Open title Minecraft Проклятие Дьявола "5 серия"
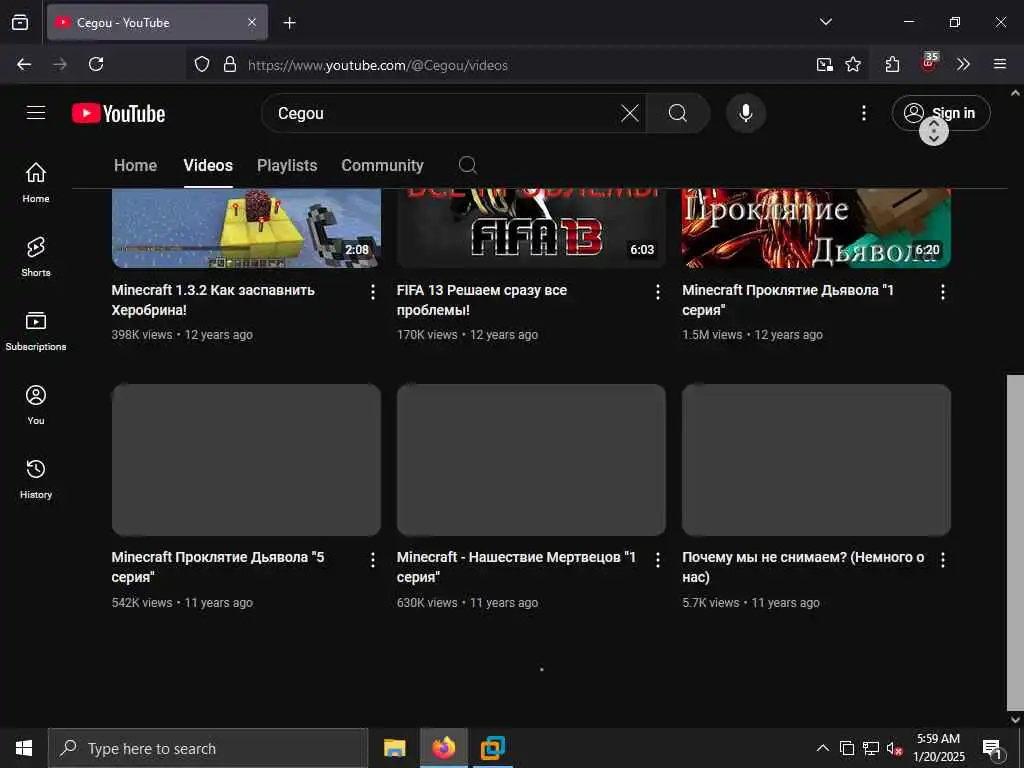This screenshot has height=768, width=1024. click(218, 567)
